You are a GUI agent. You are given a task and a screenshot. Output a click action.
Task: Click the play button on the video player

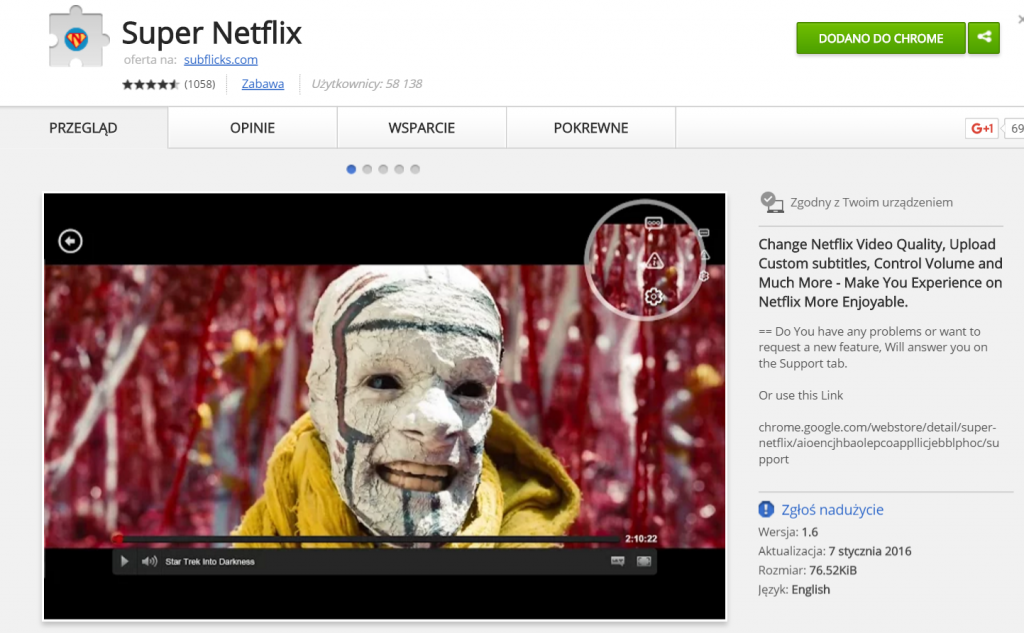click(x=124, y=561)
